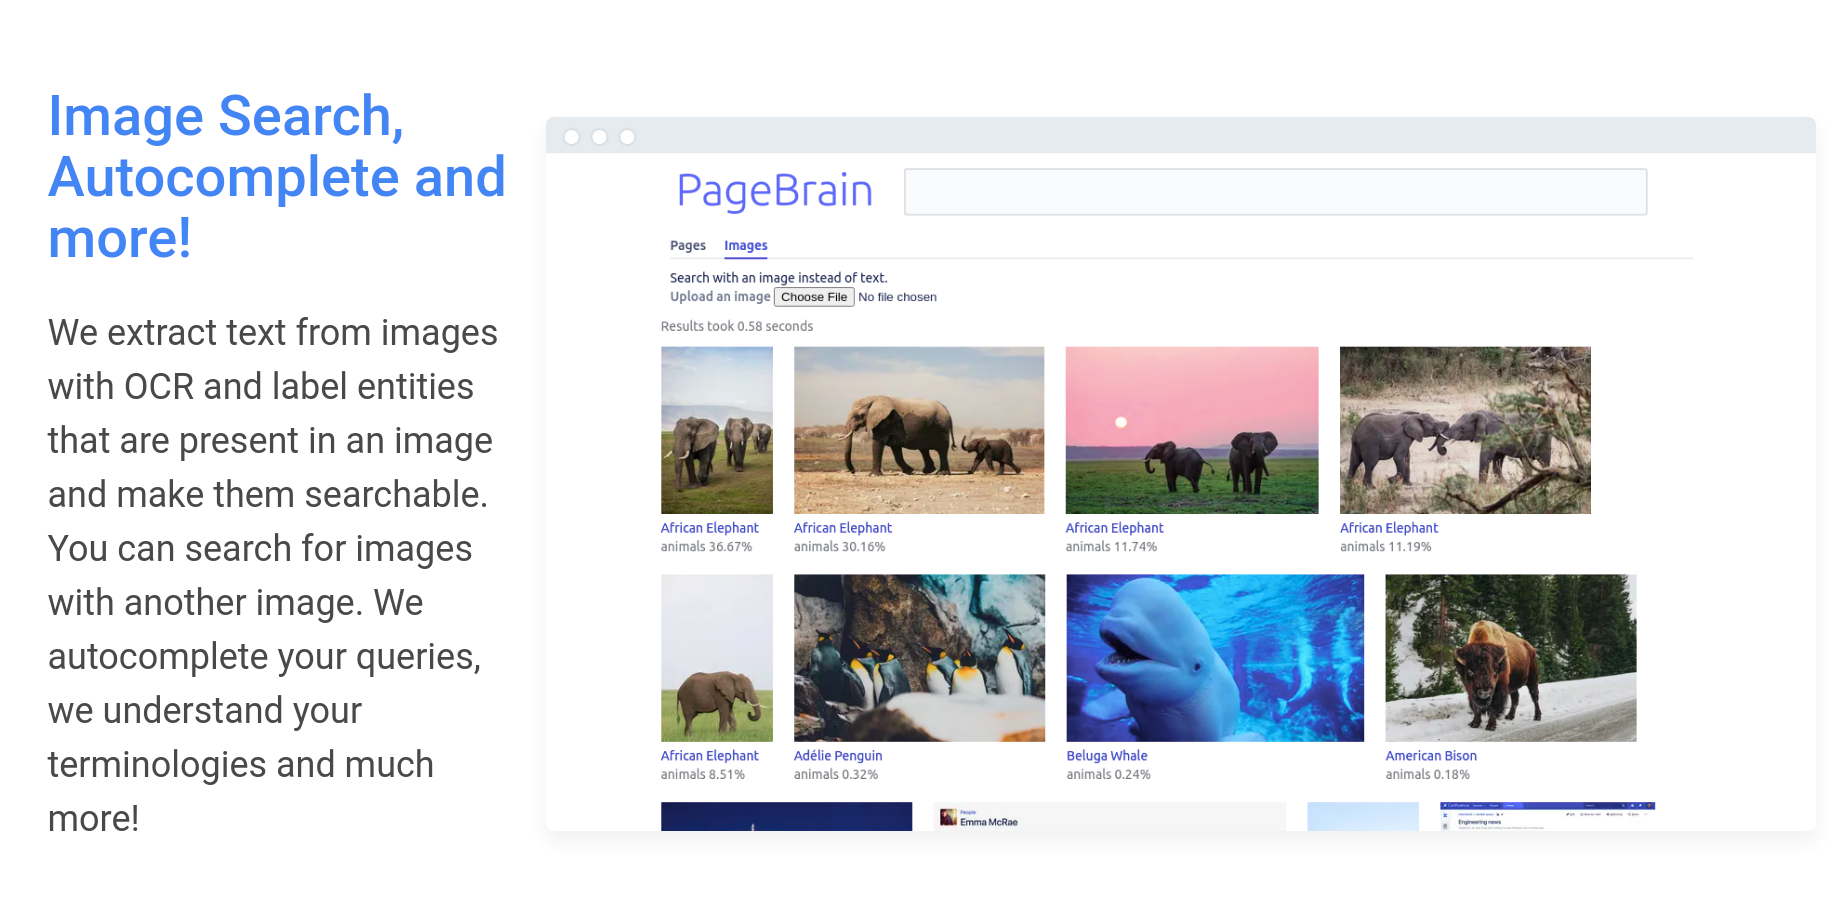Click the American Bison link
This screenshot has height=900, width=1840.
point(1431,756)
